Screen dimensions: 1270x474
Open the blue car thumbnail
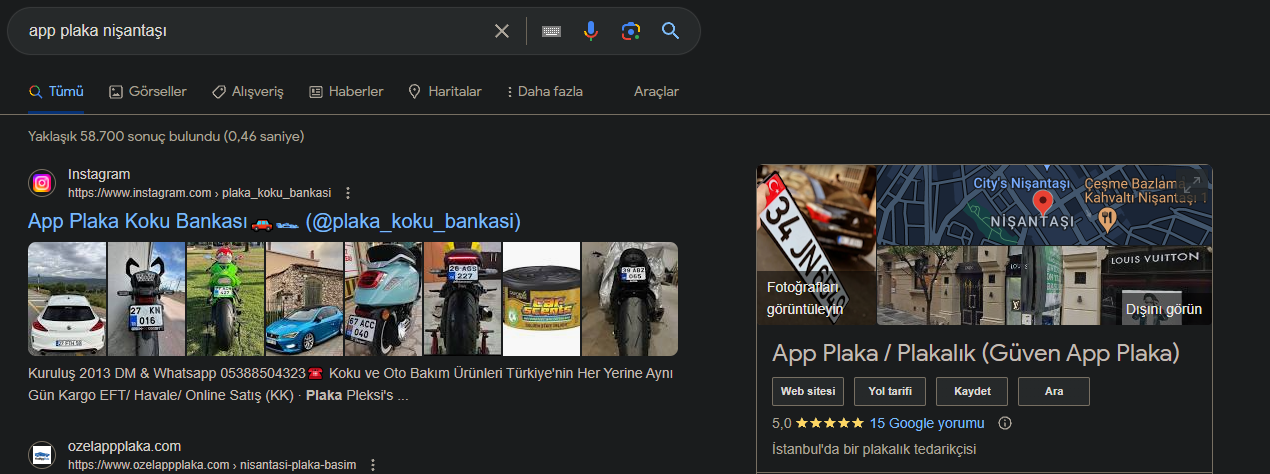304,299
